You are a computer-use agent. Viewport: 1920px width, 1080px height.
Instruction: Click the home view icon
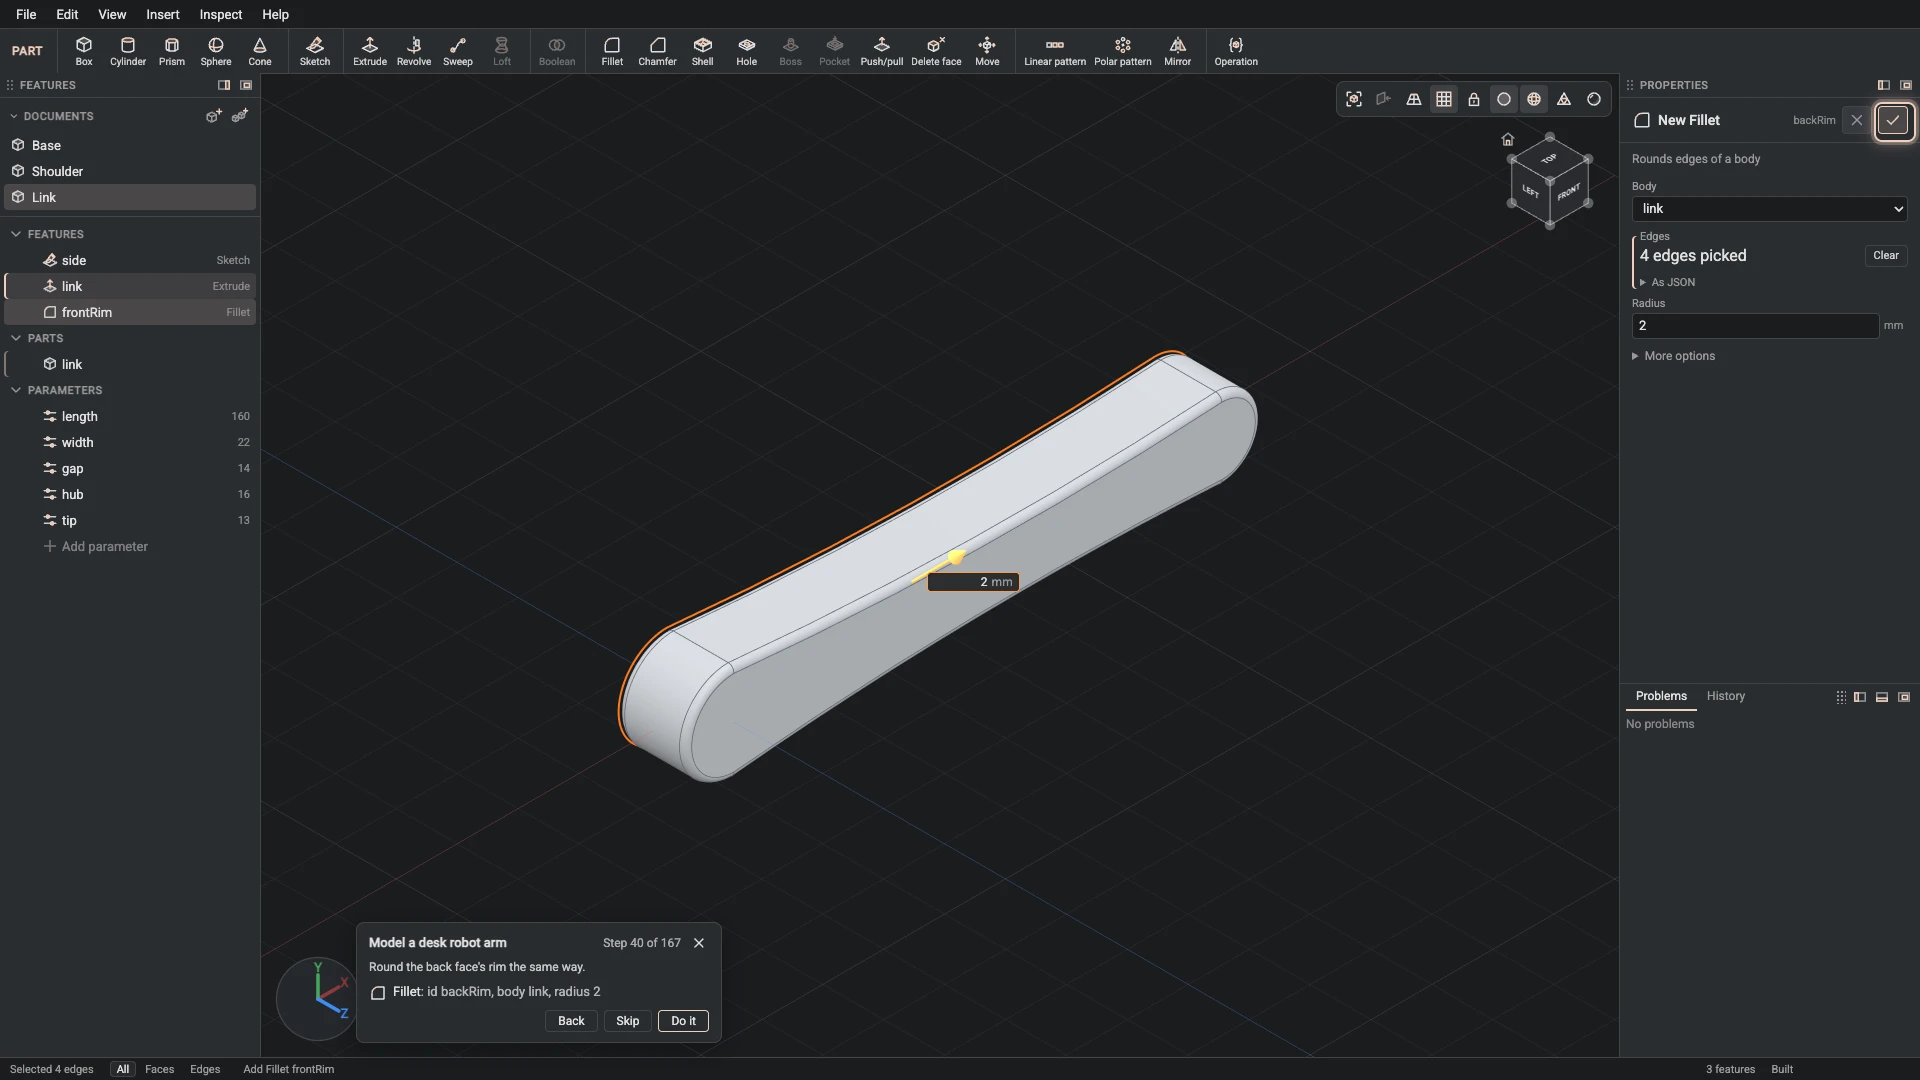coord(1508,139)
